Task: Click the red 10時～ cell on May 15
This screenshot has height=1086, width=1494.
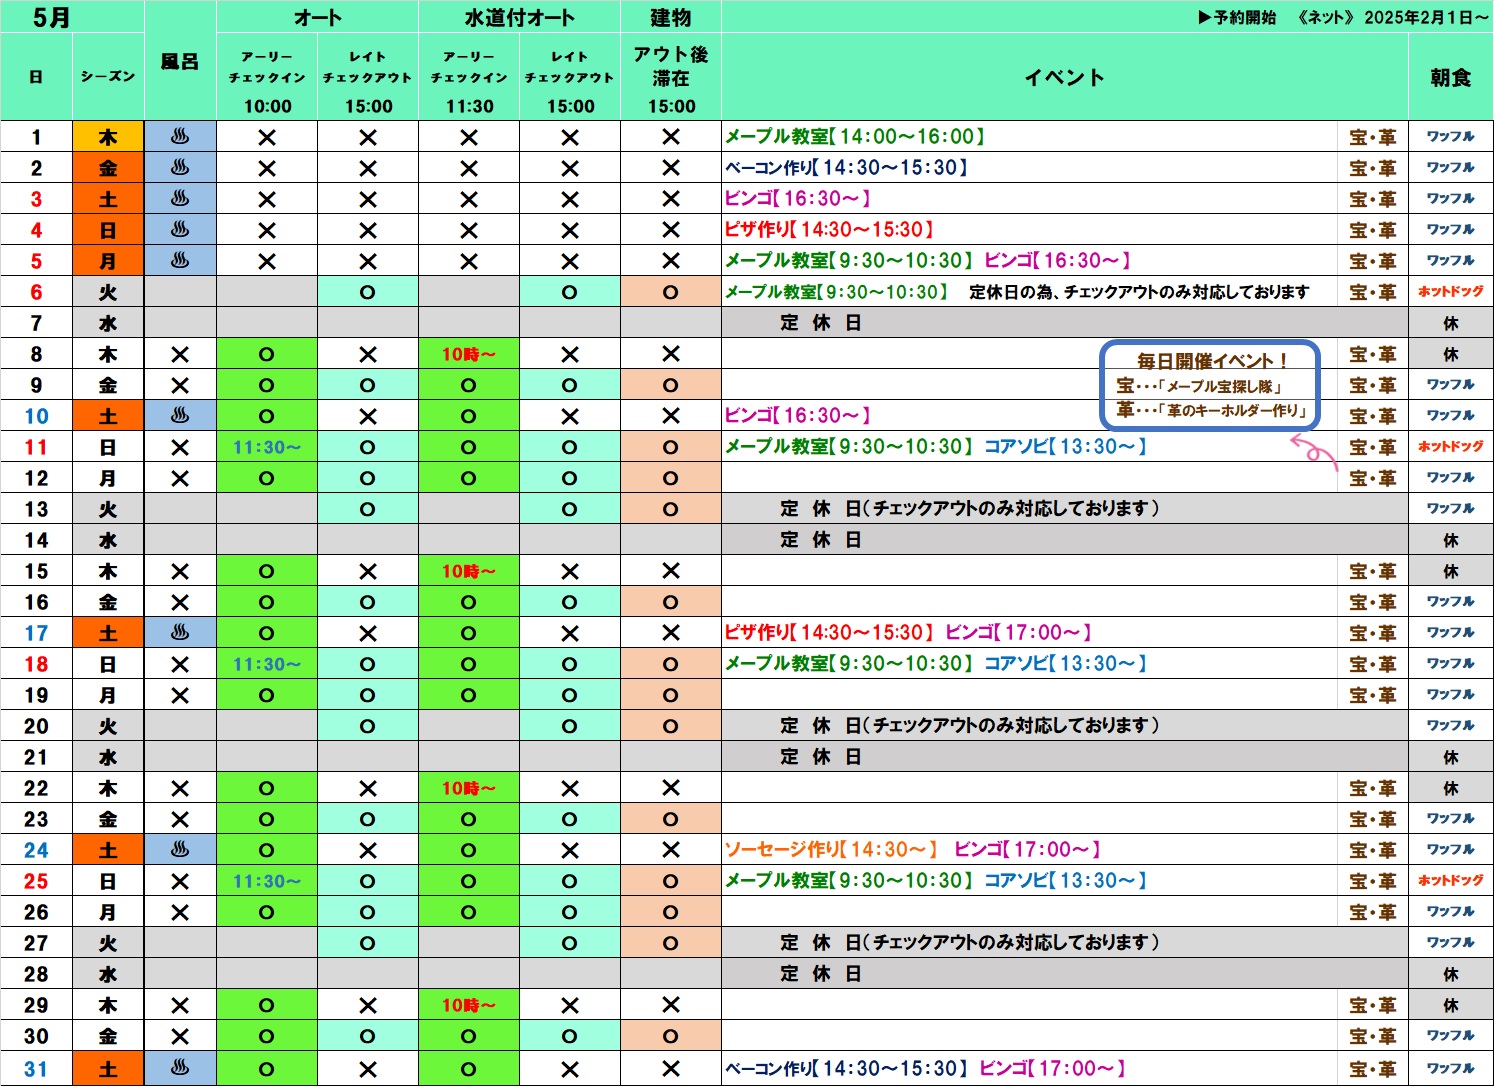Action: pyautogui.click(x=469, y=571)
